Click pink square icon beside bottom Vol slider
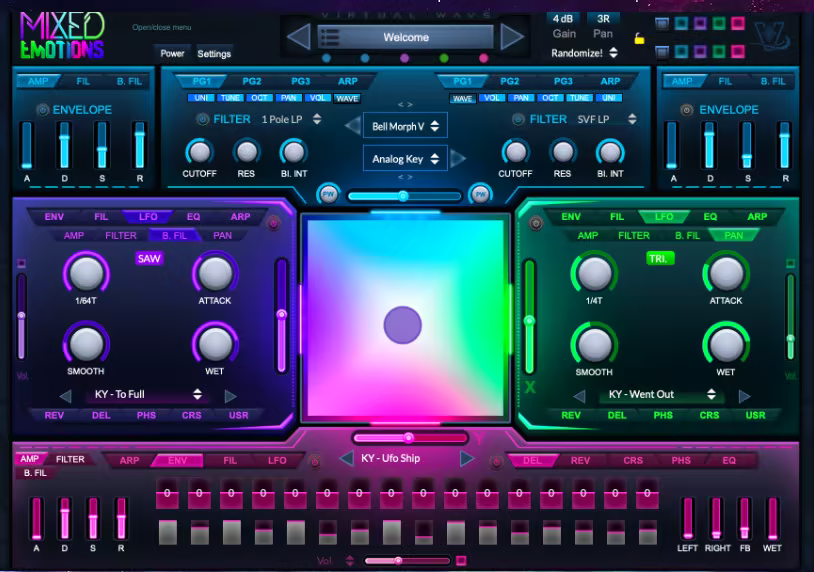The image size is (814, 572). point(460,561)
